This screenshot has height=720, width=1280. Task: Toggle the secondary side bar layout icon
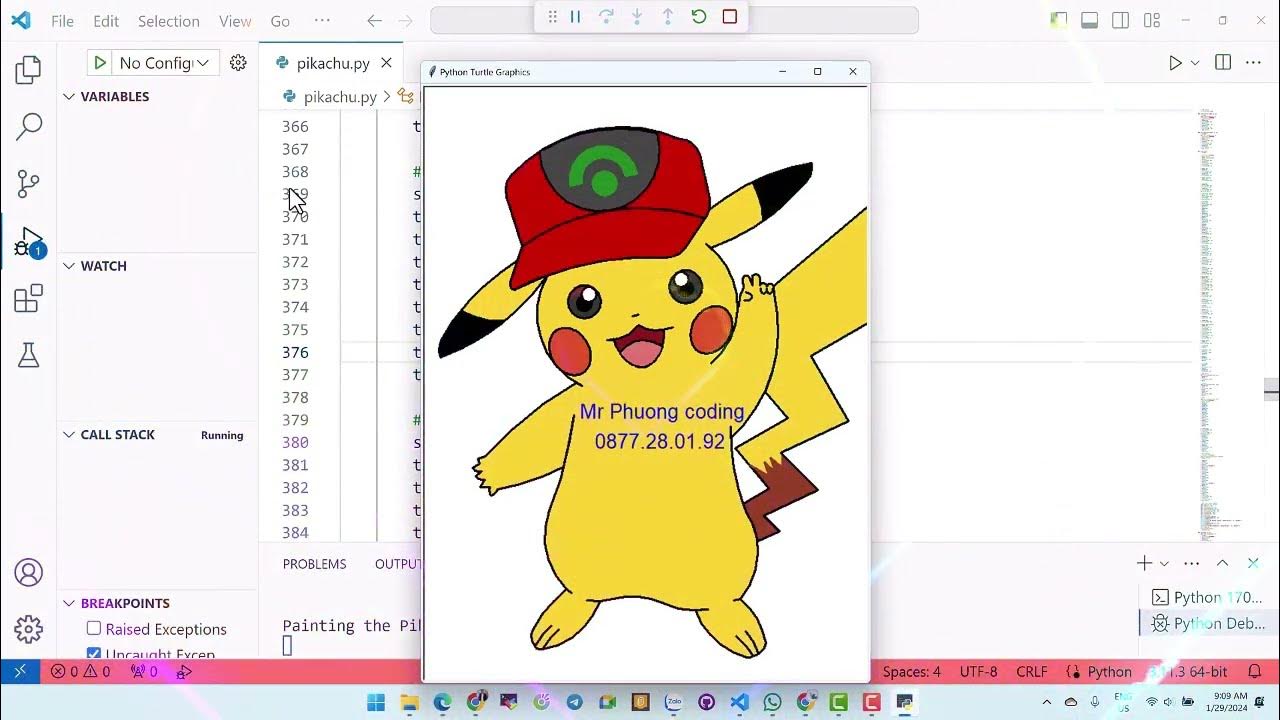tap(1121, 20)
